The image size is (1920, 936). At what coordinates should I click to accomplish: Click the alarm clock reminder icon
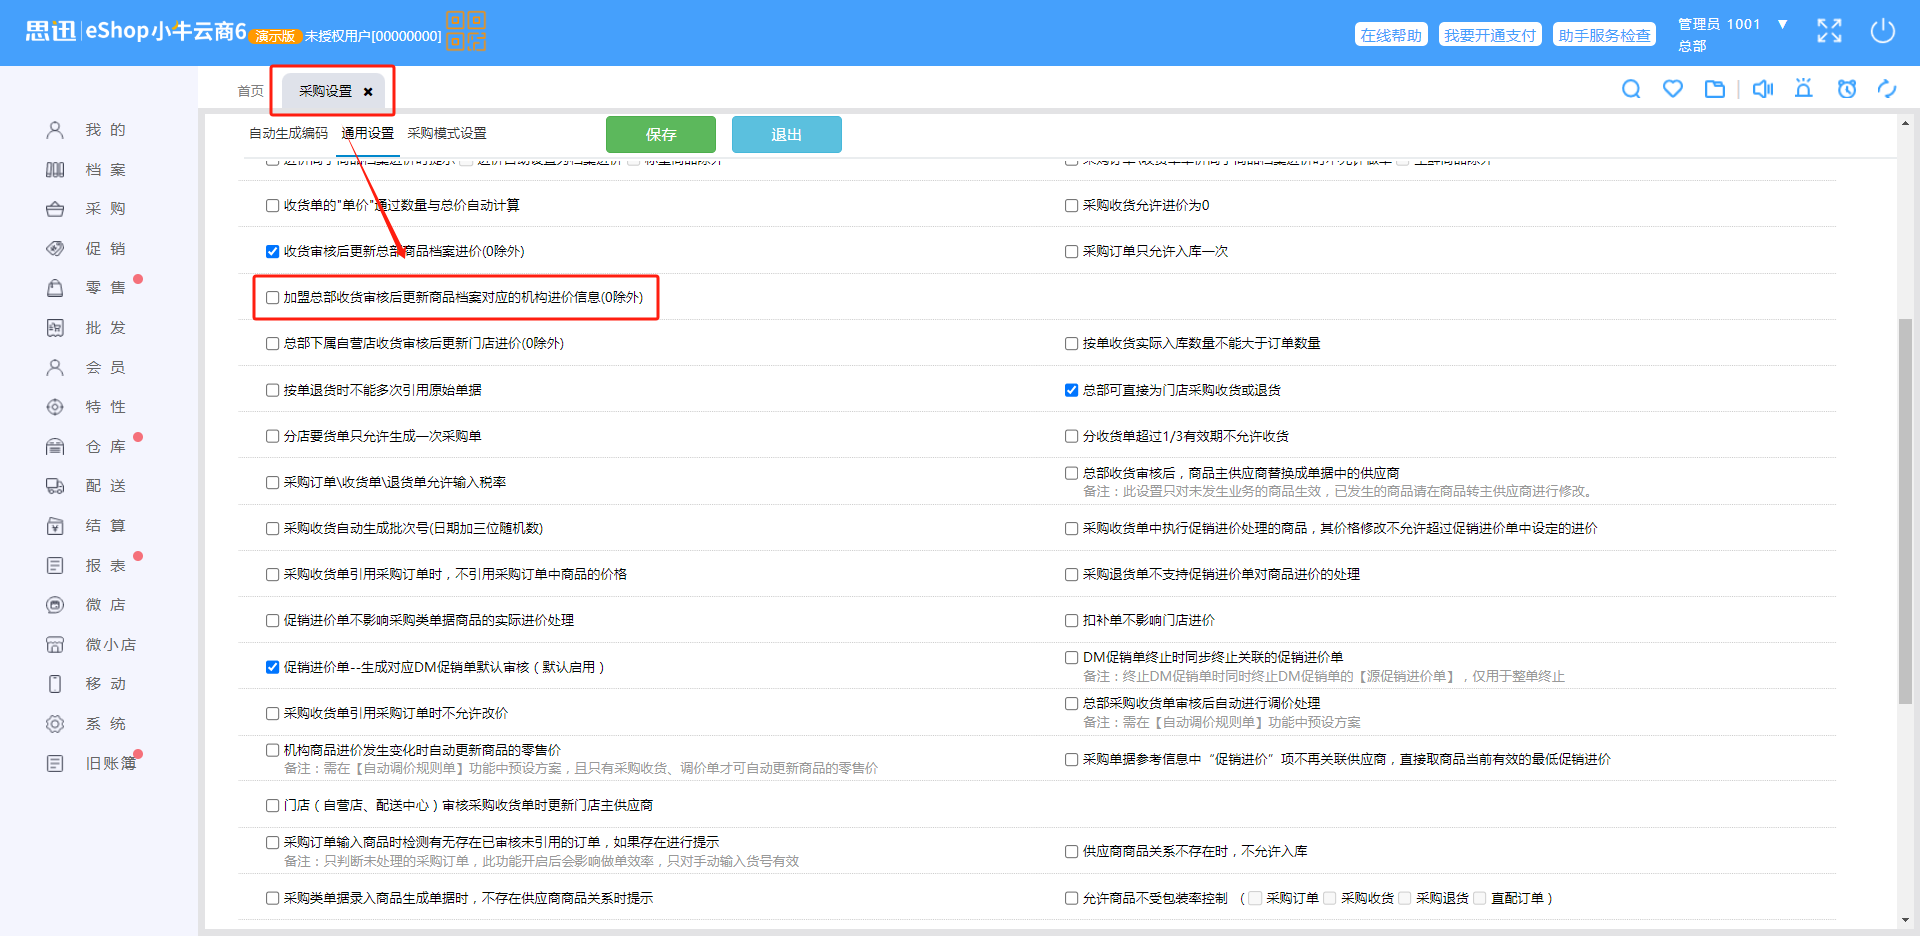[1847, 89]
